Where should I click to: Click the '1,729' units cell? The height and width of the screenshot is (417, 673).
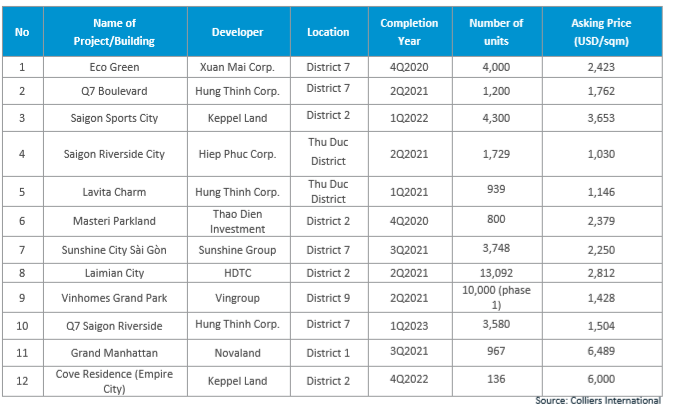click(497, 154)
